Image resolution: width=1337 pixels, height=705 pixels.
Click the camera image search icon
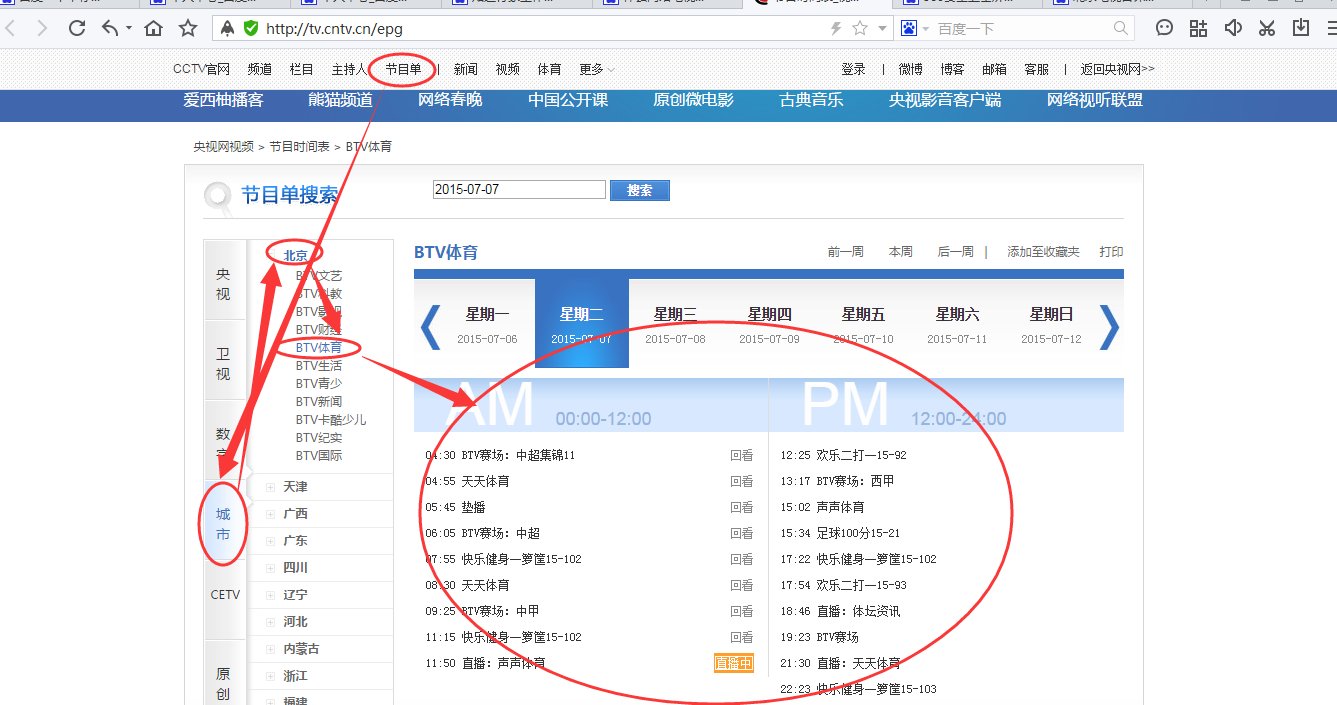point(911,28)
